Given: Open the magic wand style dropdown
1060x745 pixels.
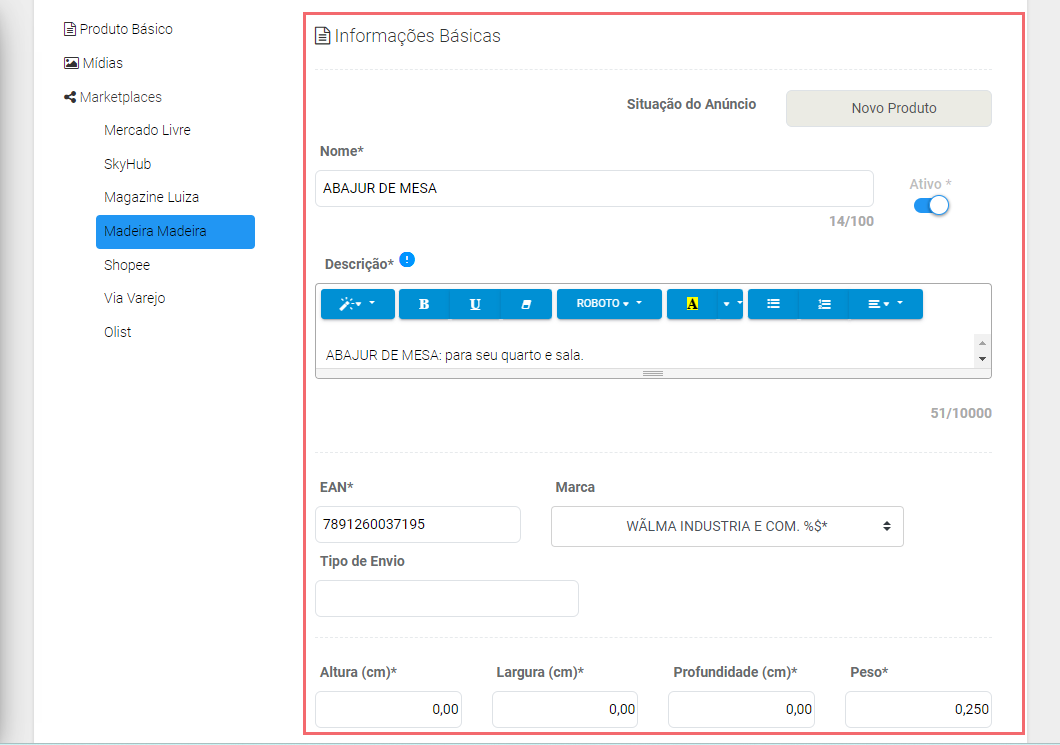Looking at the screenshot, I should click(358, 304).
